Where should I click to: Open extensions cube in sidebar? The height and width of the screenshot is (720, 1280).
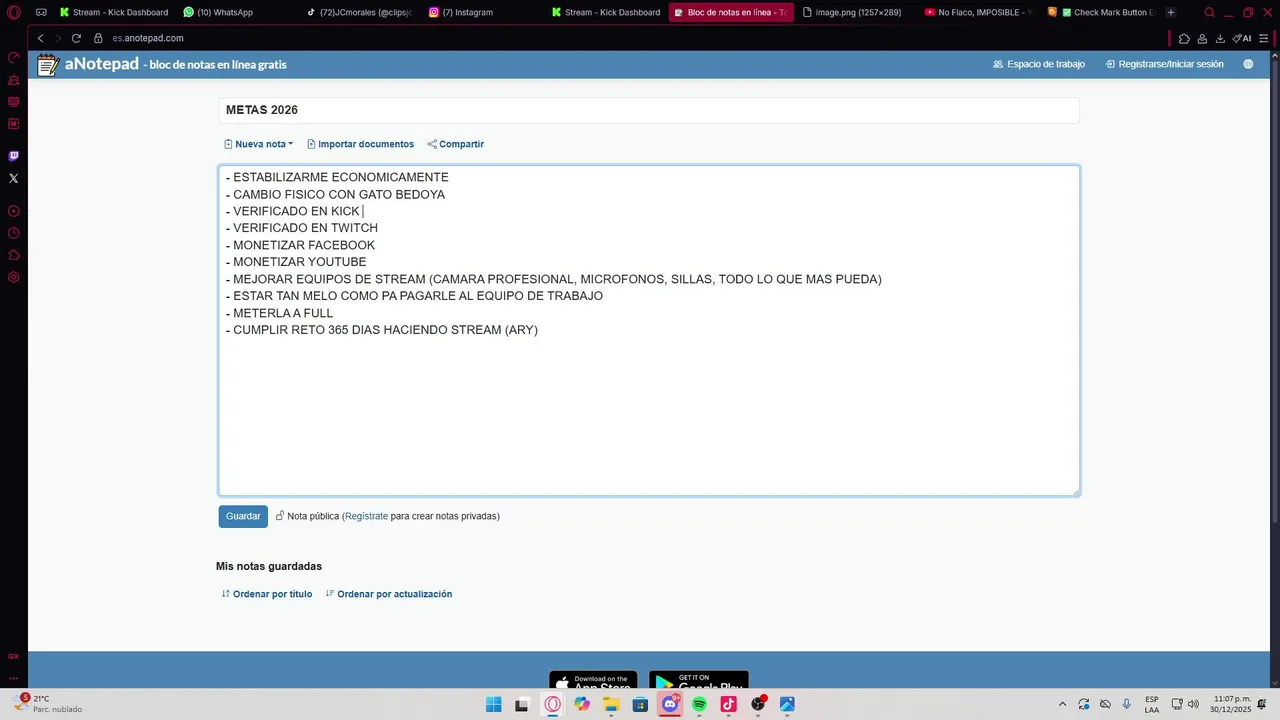click(x=13, y=255)
